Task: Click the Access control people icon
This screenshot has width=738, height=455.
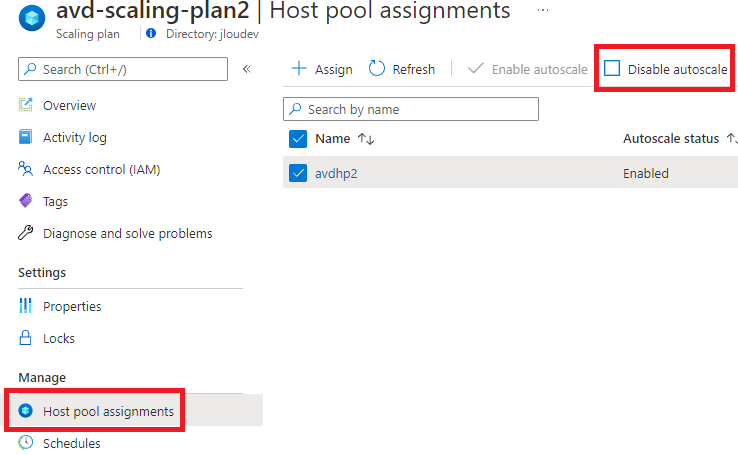Action: pos(25,169)
